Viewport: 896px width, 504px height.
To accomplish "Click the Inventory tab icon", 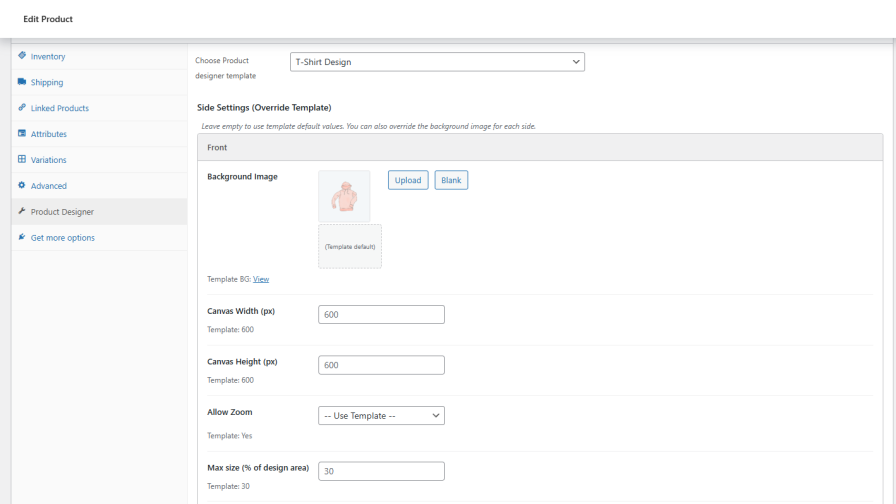I will (x=22, y=56).
